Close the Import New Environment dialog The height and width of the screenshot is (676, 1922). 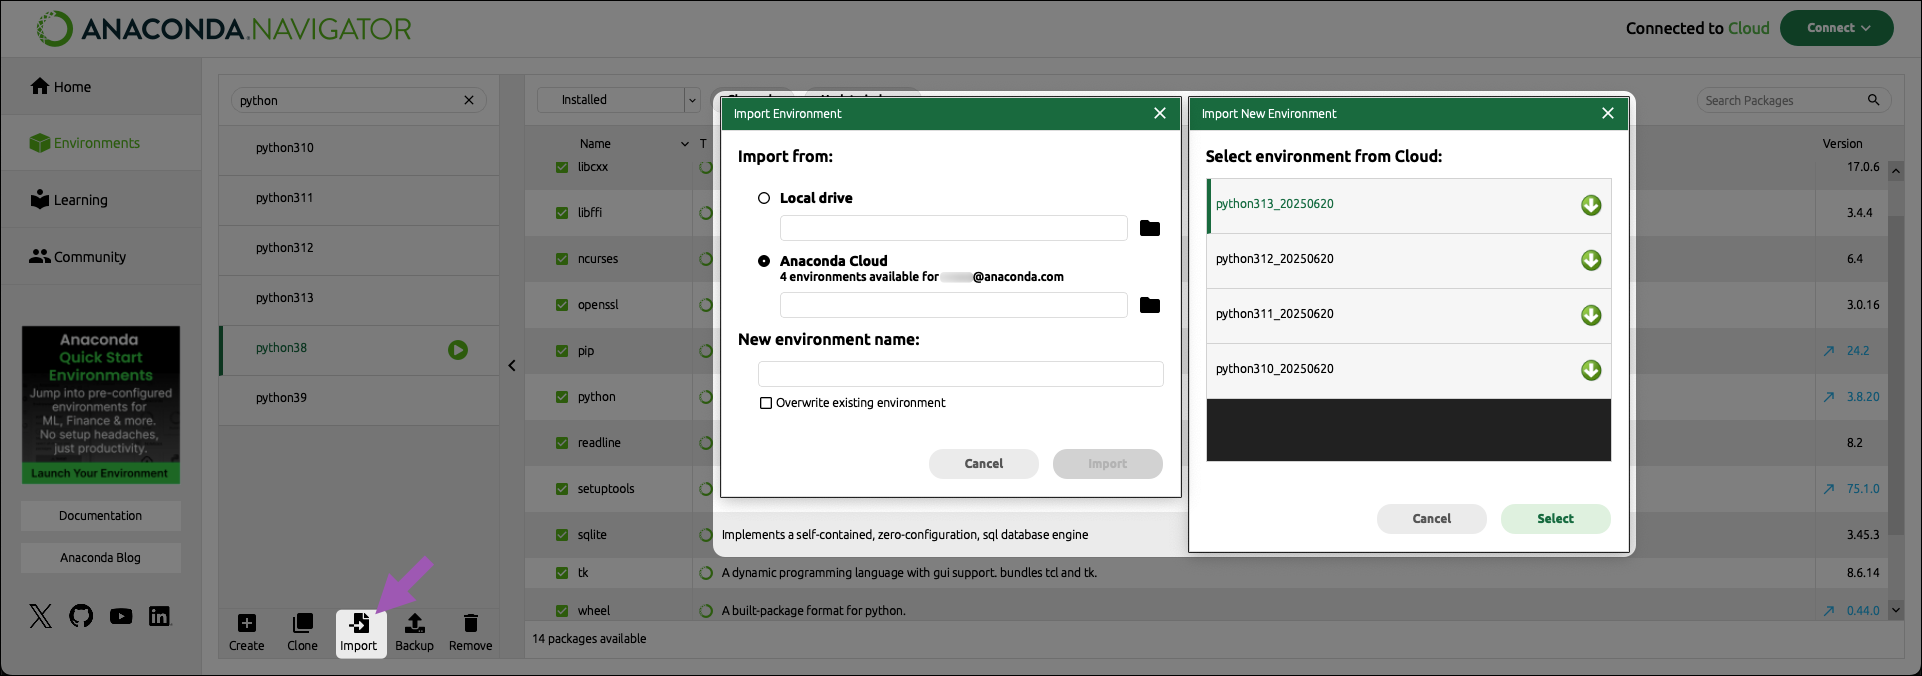click(x=1608, y=113)
